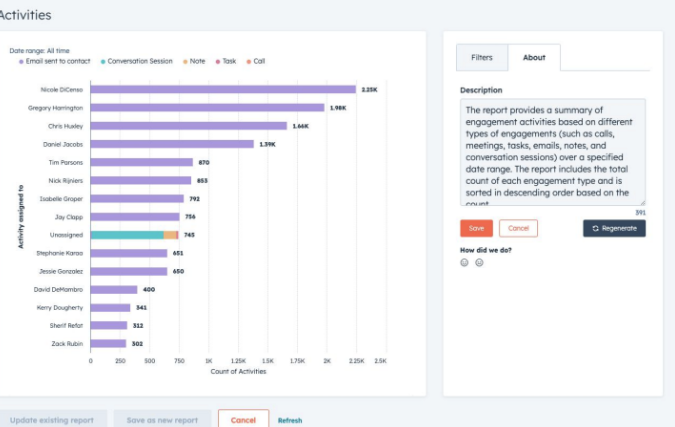This screenshot has width=675, height=427.
Task: Click the 2K x-axis tick label
Action: point(327,361)
